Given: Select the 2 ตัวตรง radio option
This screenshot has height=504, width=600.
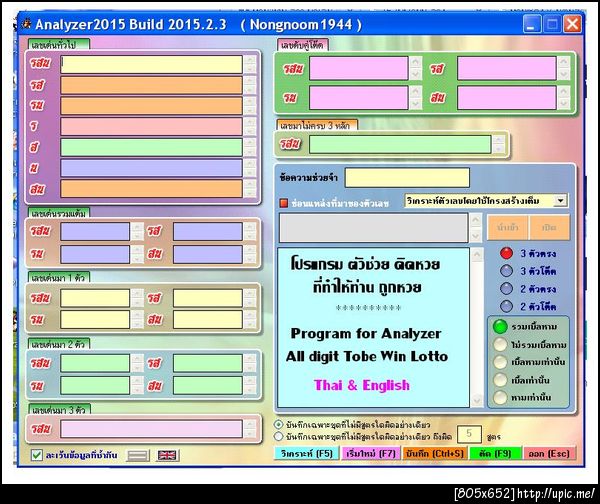Looking at the screenshot, I should tap(506, 288).
